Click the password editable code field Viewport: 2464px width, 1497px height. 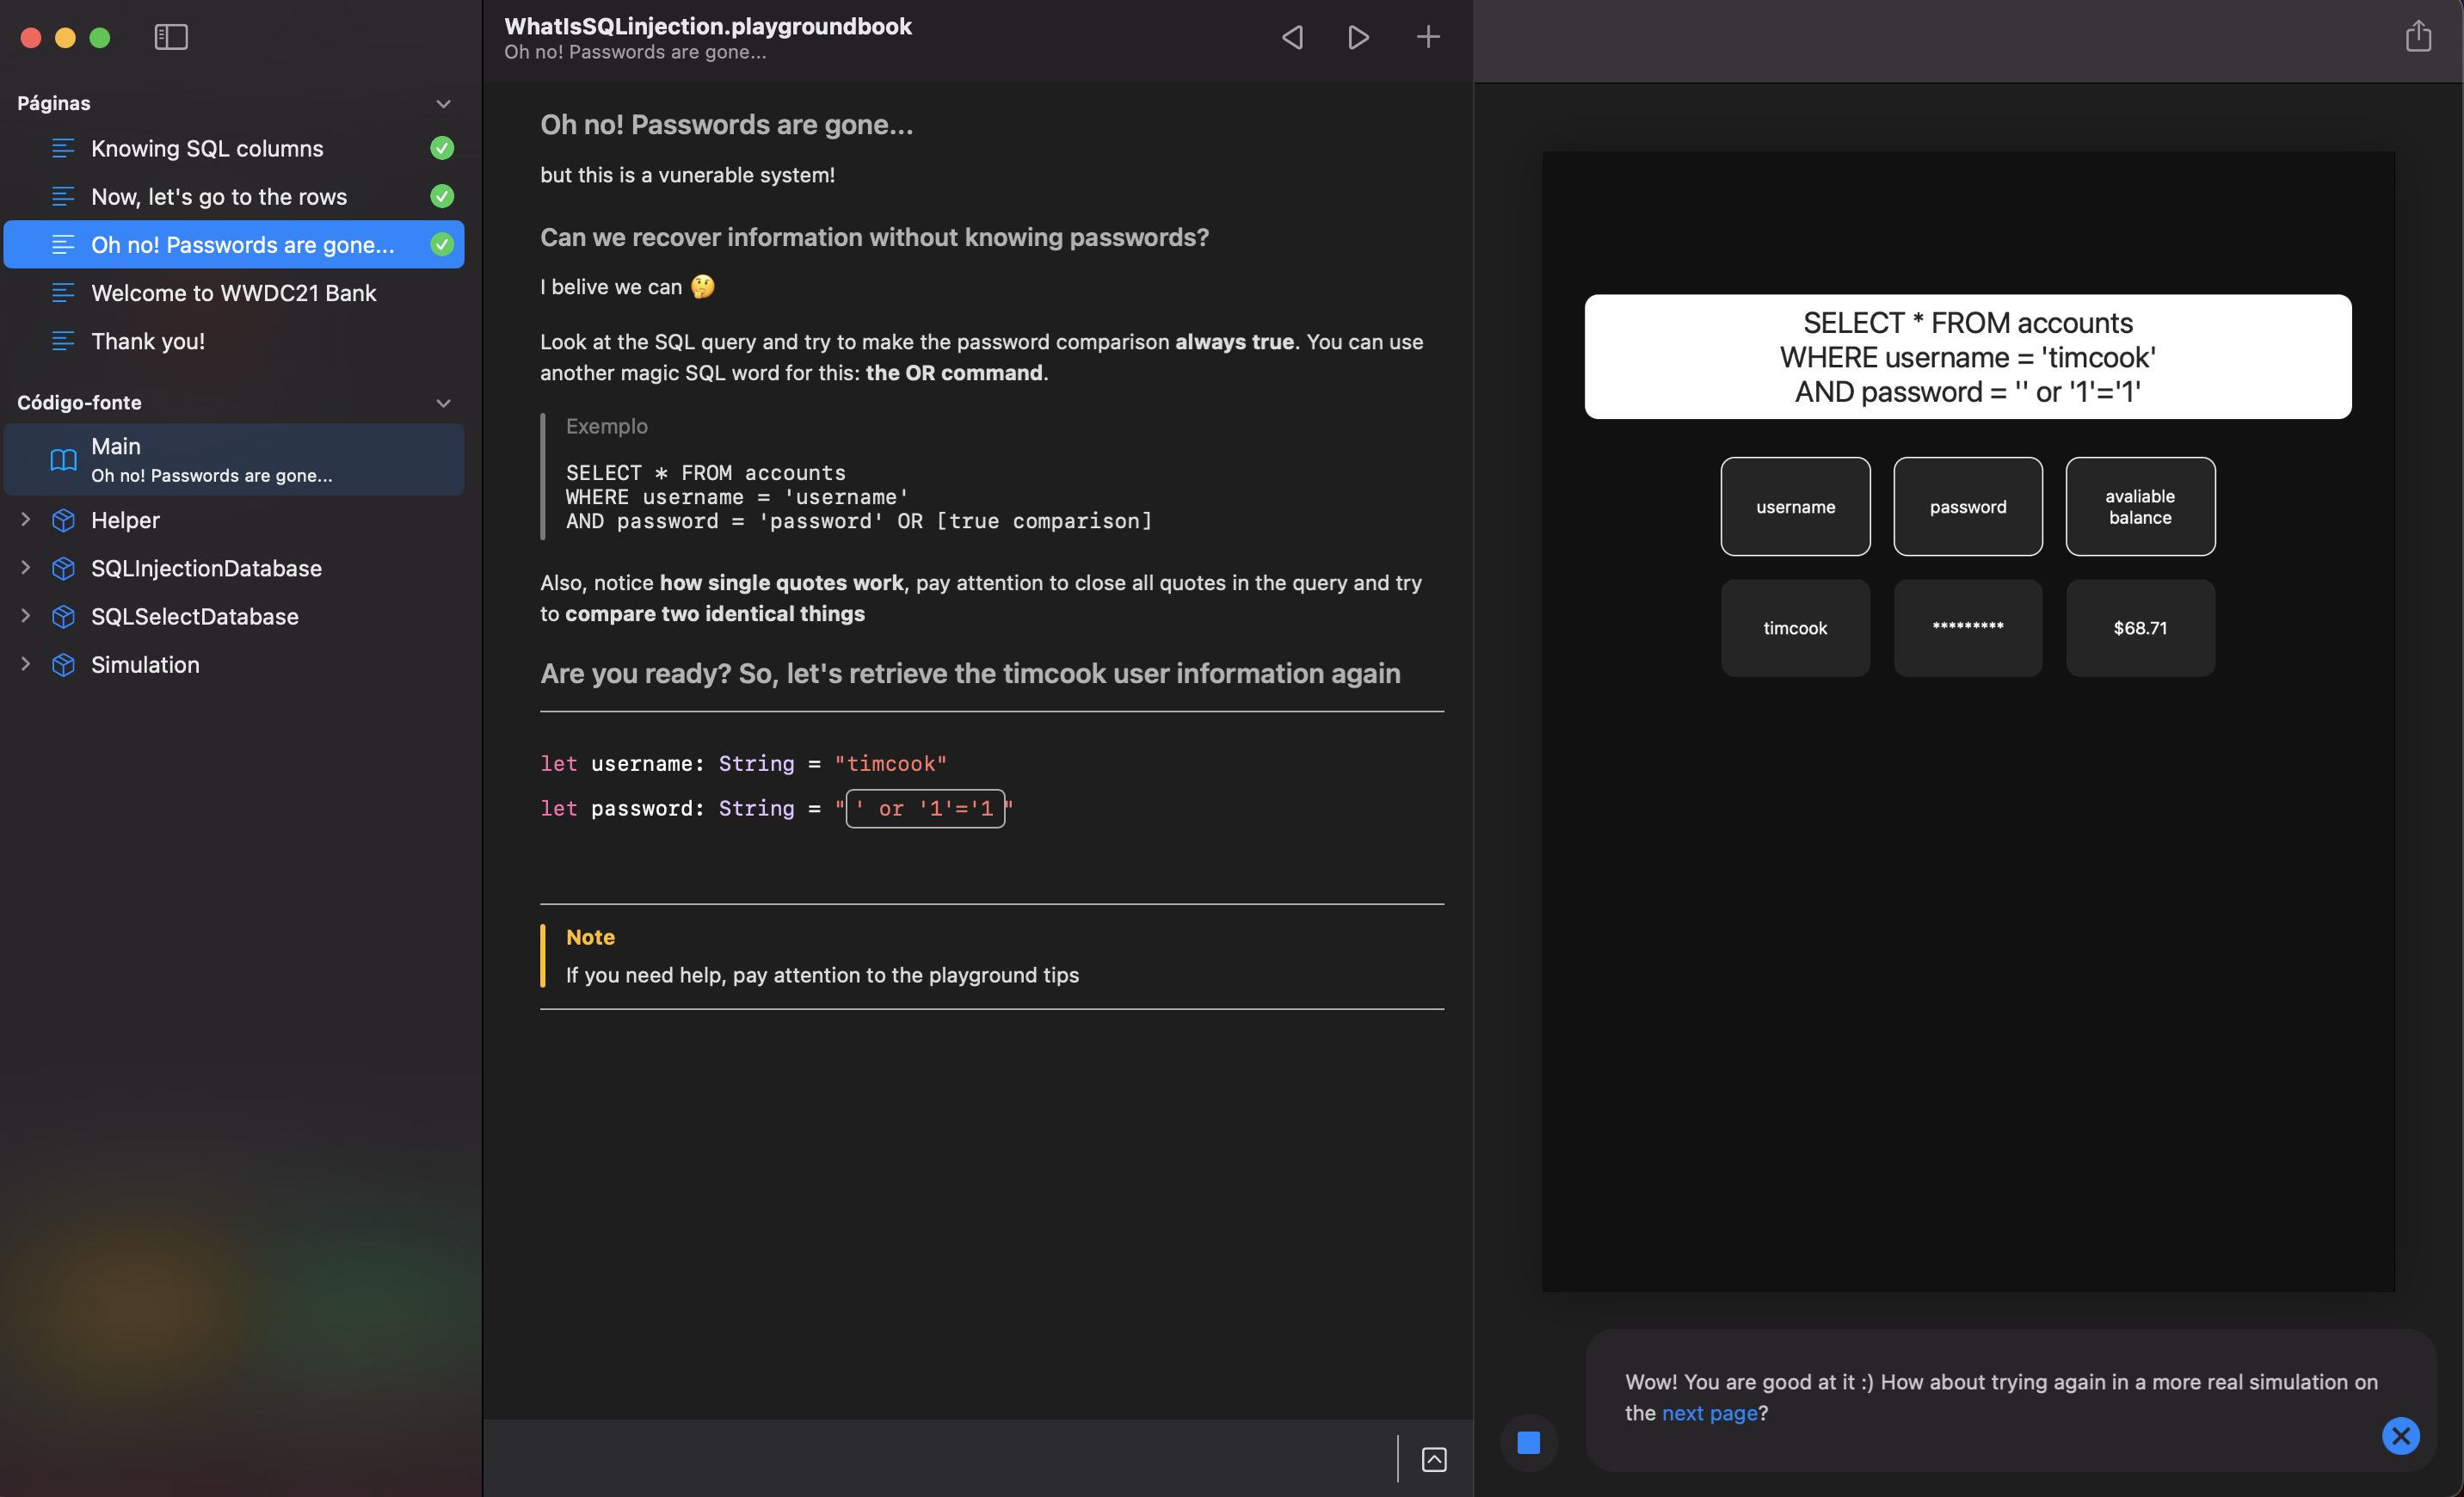pos(925,809)
